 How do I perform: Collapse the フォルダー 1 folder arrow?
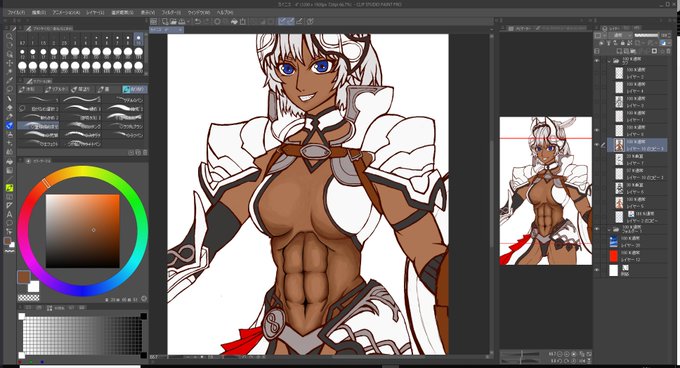[609, 229]
